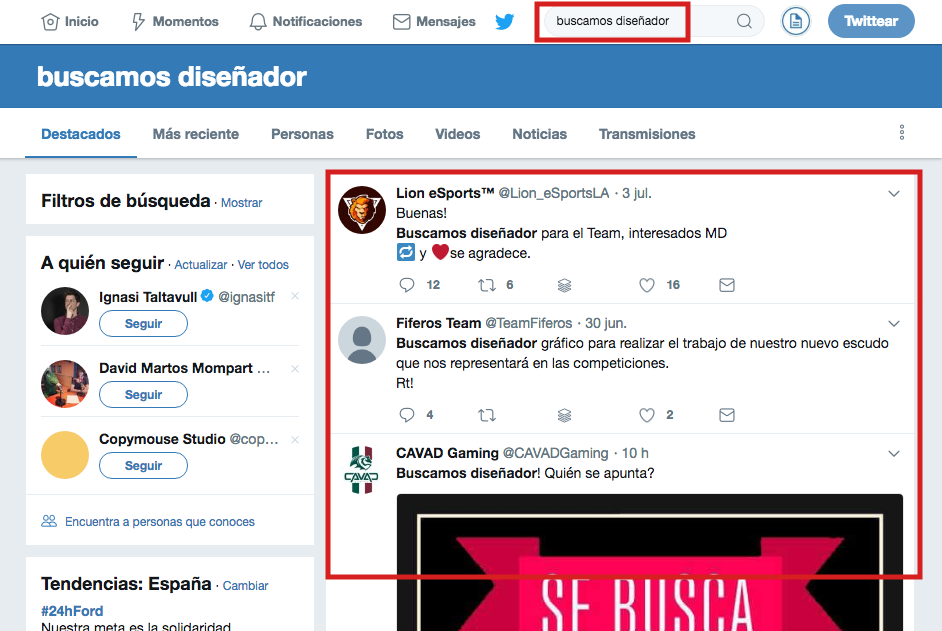Dismiss Ignasi Taltavull follow suggestion

coord(294,296)
